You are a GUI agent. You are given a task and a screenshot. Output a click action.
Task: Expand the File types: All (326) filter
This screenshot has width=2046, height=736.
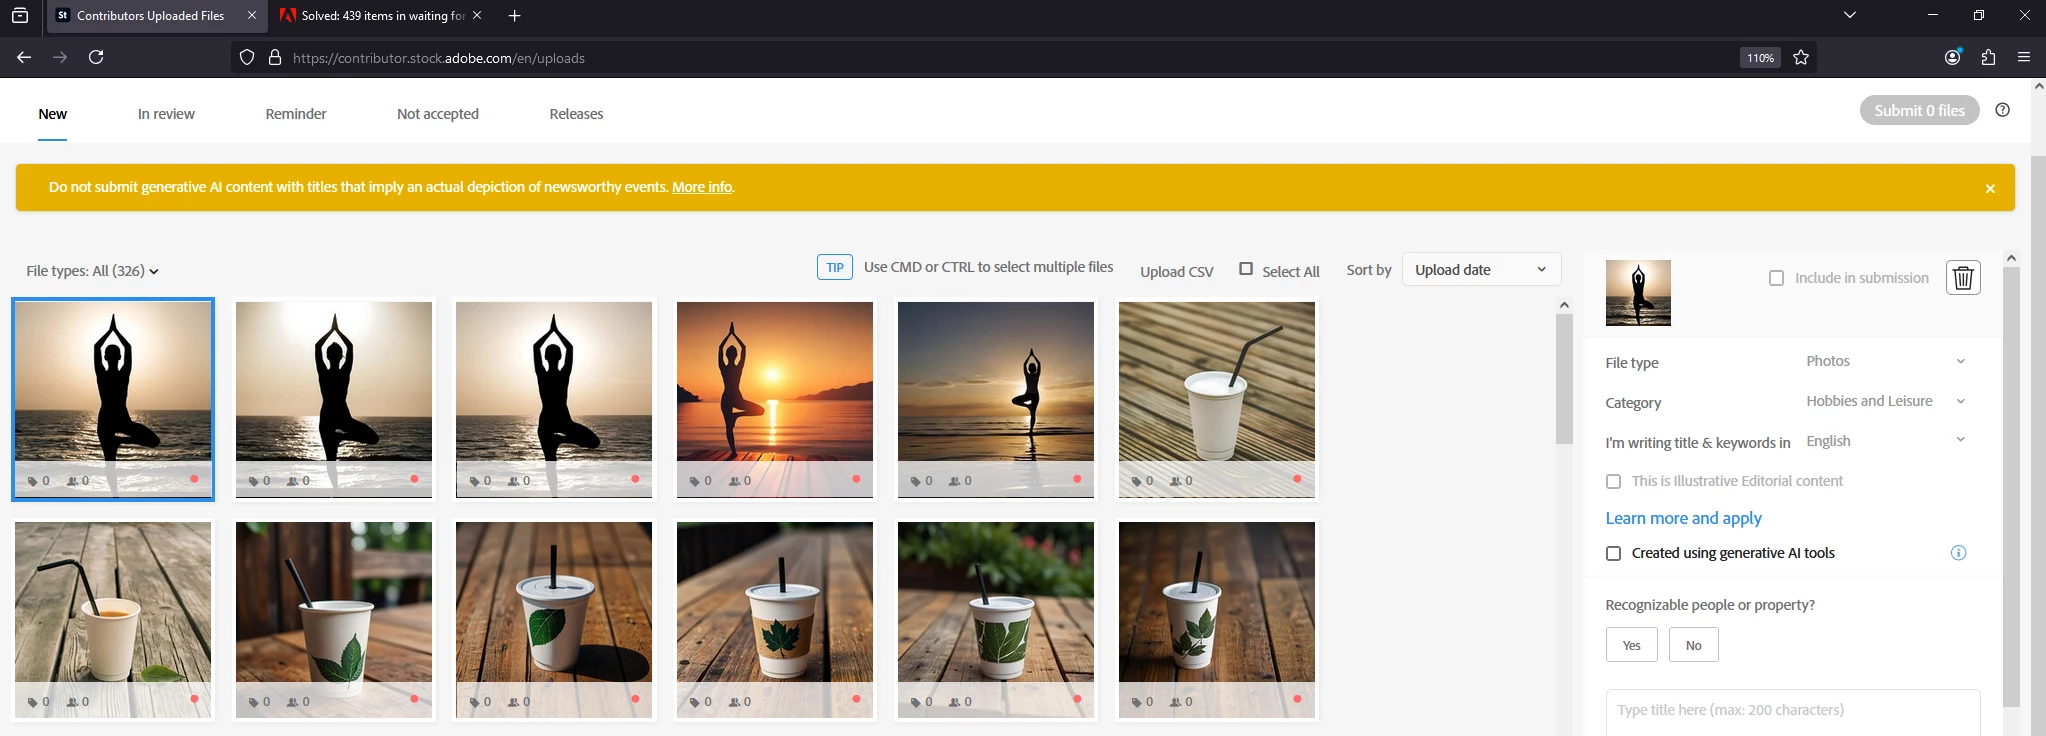[92, 271]
